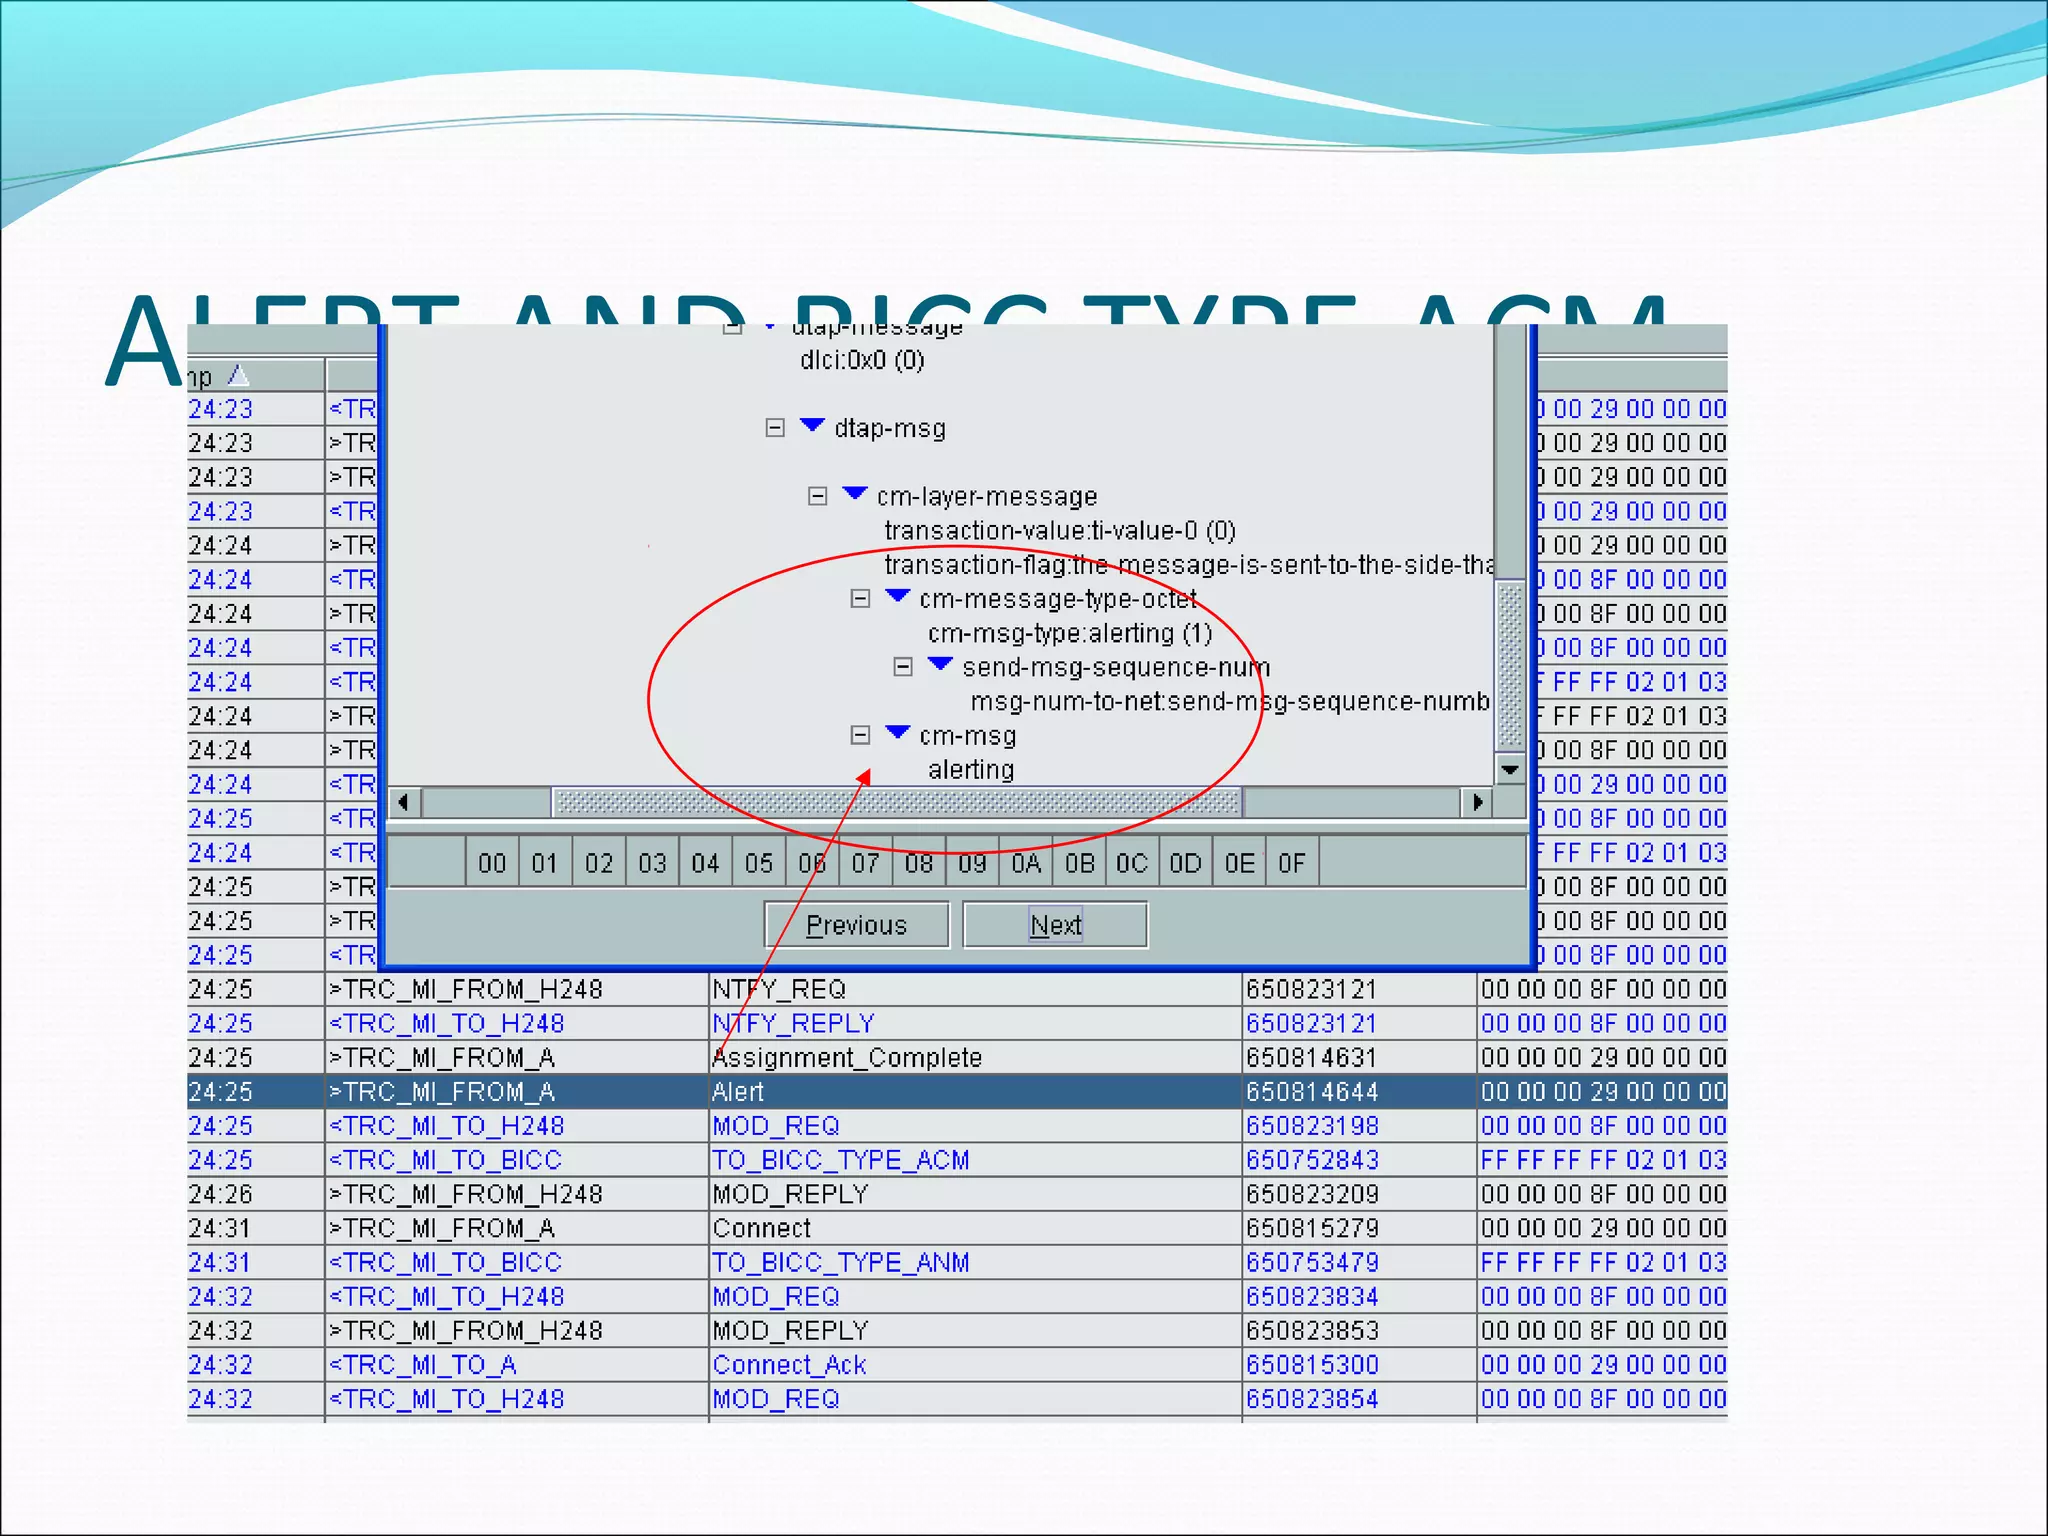Collapse the dtap-msg tree node
The width and height of the screenshot is (2048, 1536).
pyautogui.click(x=775, y=428)
